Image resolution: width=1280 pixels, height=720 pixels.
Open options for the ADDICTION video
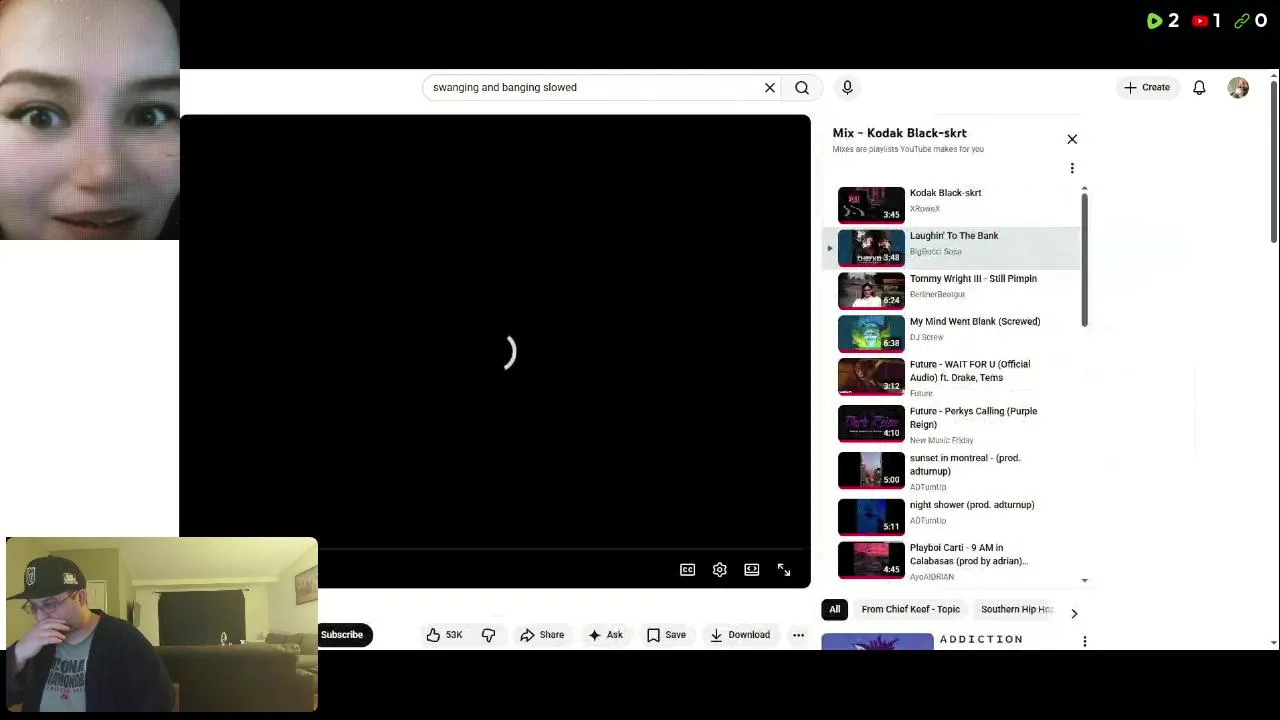point(1085,641)
